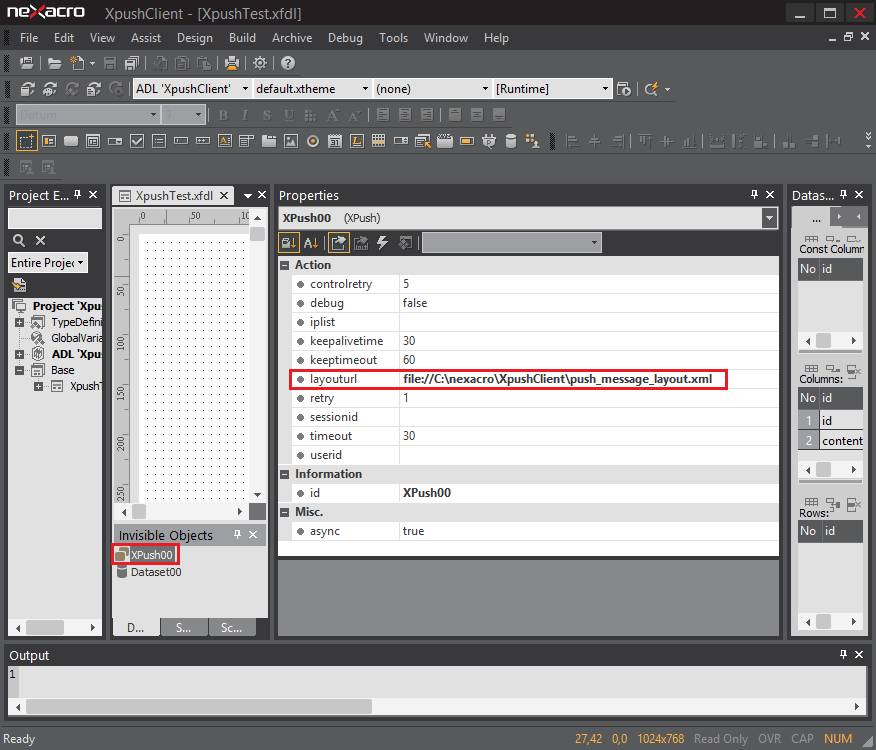Toggle the events lightning view in Properties
This screenshot has height=750, width=876.
coord(383,243)
